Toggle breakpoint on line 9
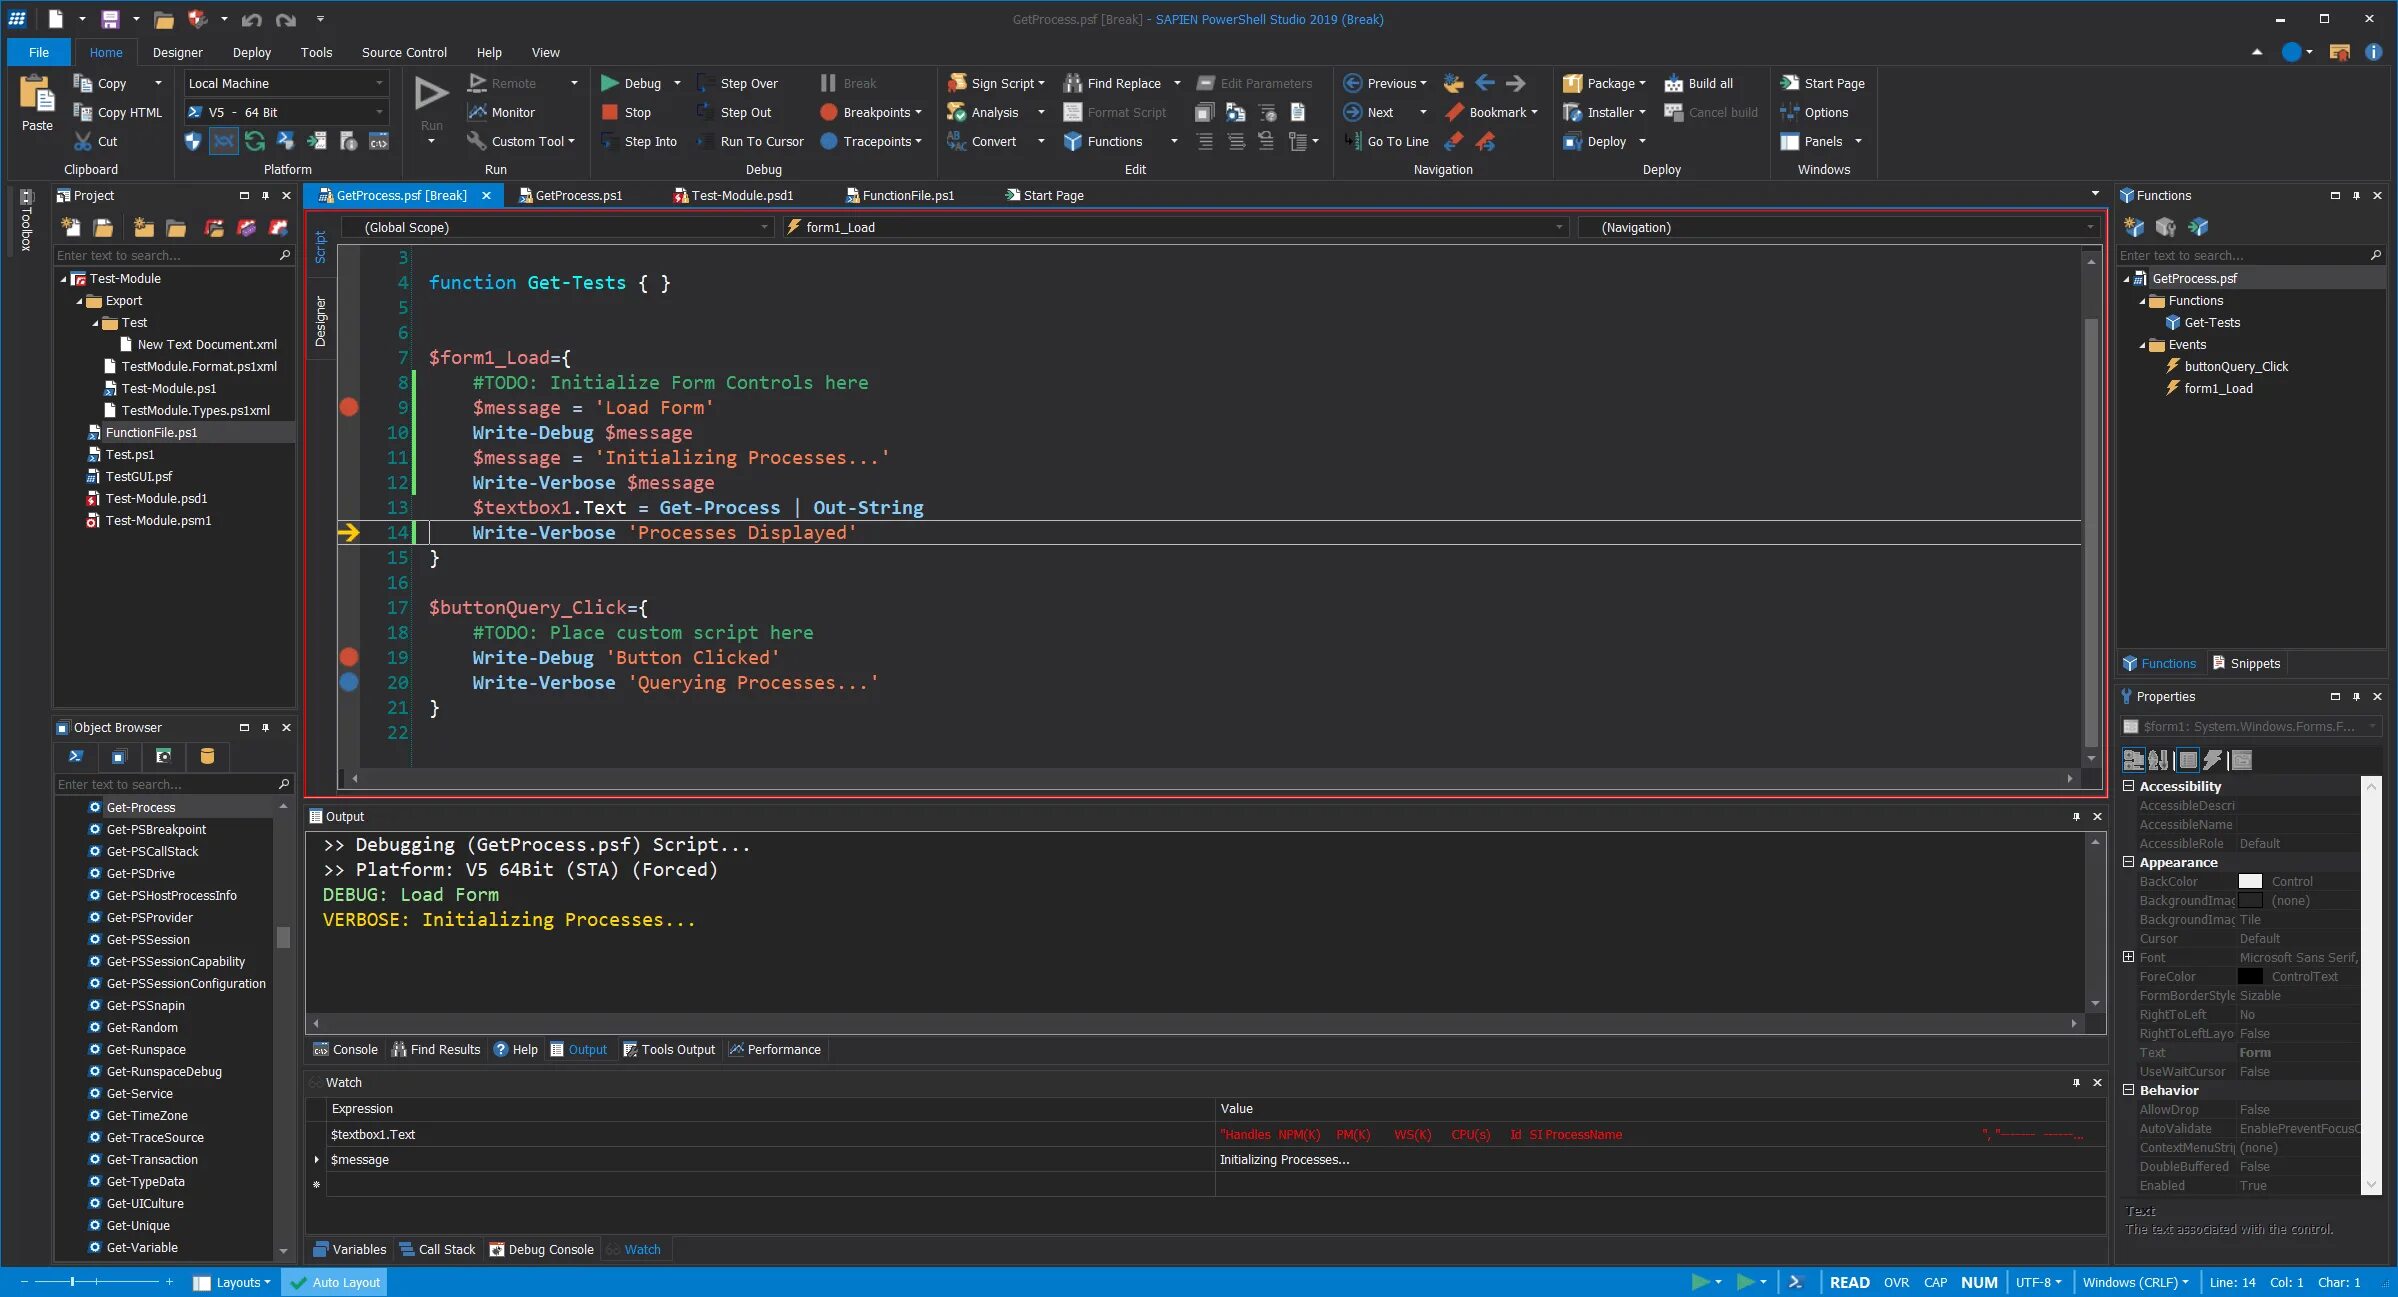This screenshot has height=1297, width=2398. point(349,407)
